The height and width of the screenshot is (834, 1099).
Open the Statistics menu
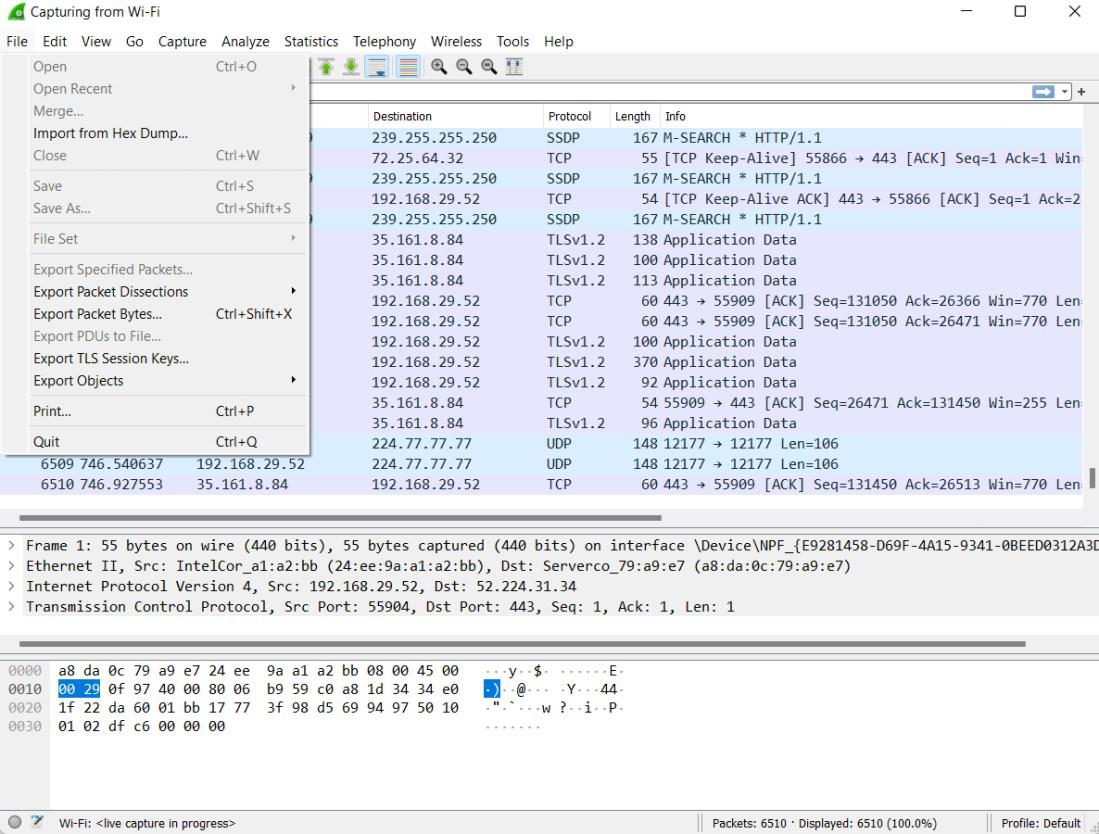(x=311, y=41)
